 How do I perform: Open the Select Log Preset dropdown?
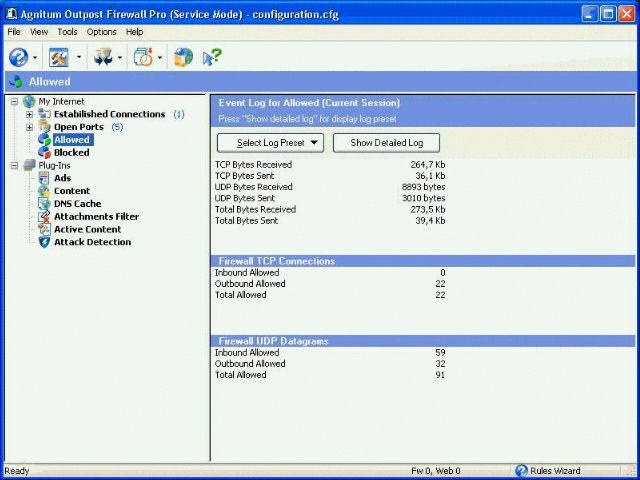click(270, 143)
